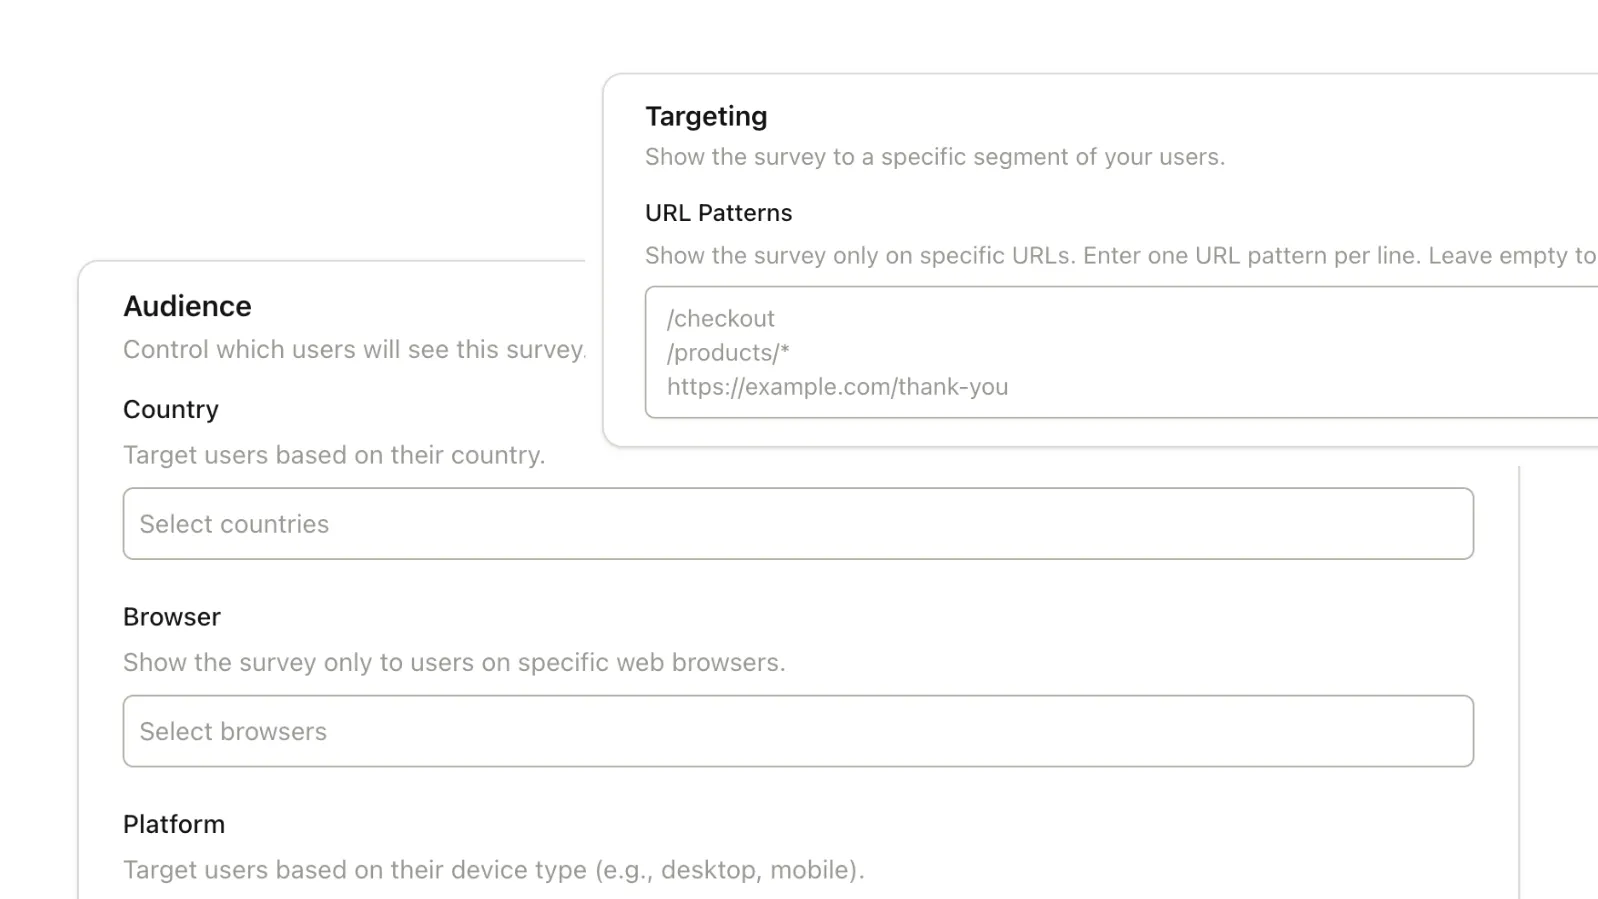Select the Browser label
The height and width of the screenshot is (899, 1598).
coord(171,617)
